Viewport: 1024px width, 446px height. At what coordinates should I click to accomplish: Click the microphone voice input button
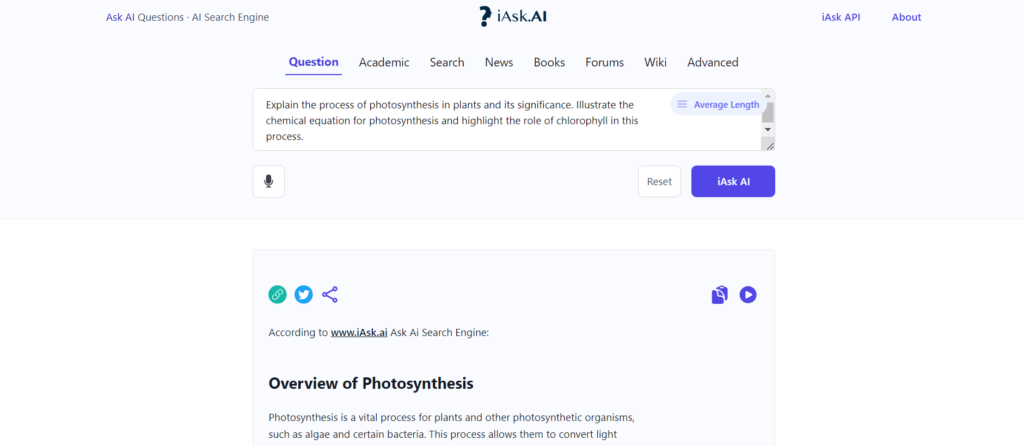[x=268, y=181]
